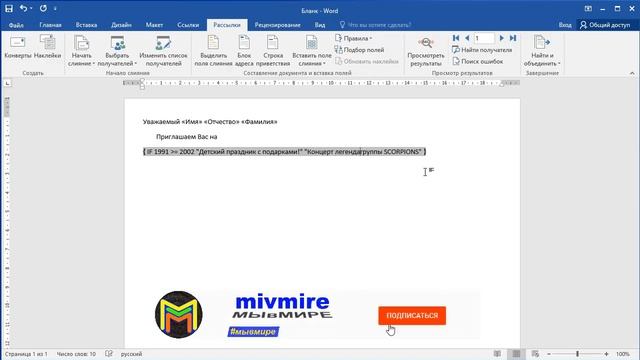Click the «Фамилия» merge field in document

[x=259, y=122]
